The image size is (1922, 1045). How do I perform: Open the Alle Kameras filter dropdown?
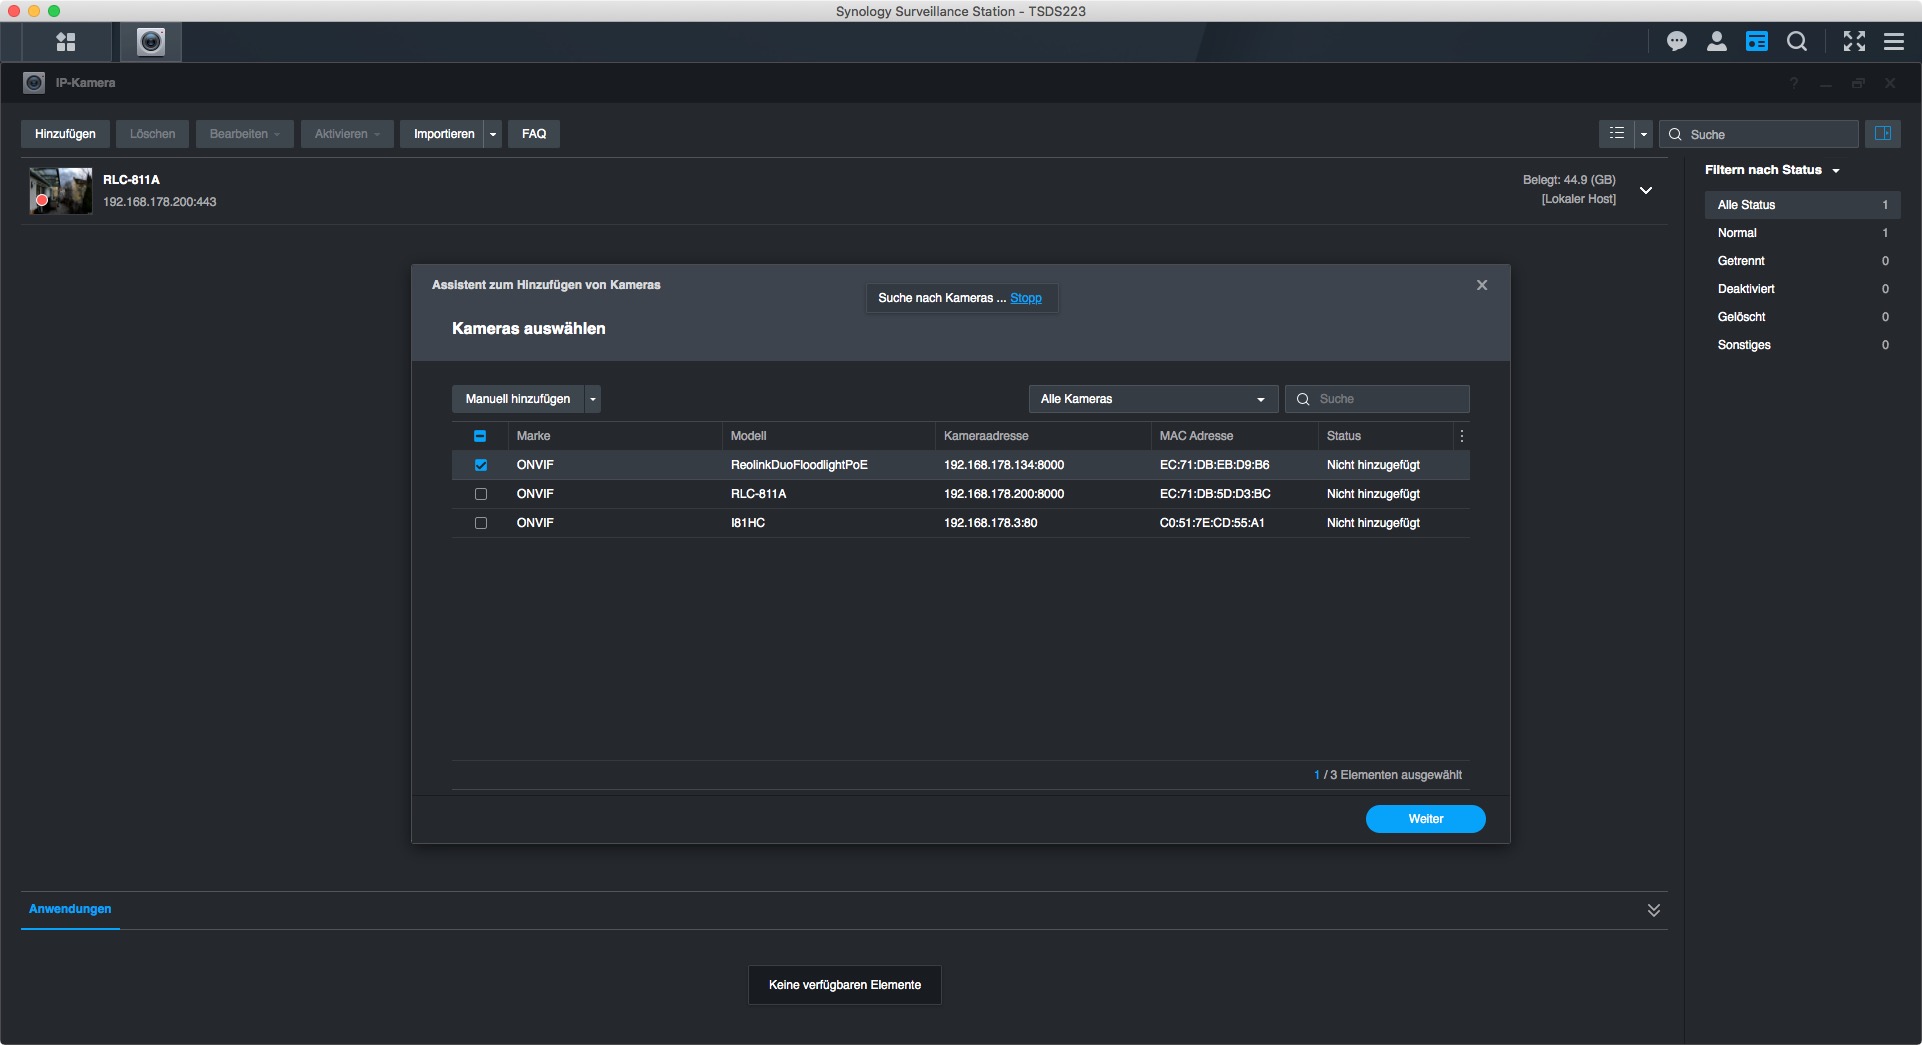coord(1152,399)
